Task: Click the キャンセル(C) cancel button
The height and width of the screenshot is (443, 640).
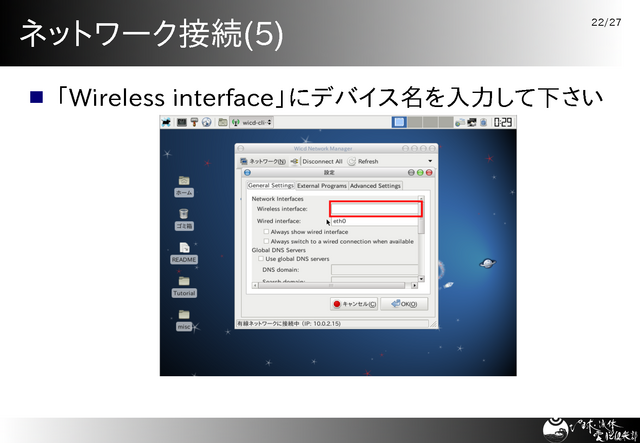Action: (x=354, y=304)
